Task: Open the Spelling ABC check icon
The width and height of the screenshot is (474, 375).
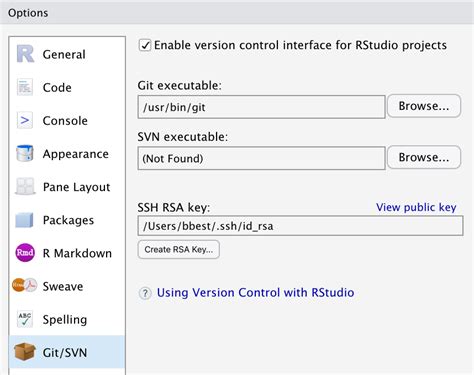Action: pyautogui.click(x=25, y=319)
